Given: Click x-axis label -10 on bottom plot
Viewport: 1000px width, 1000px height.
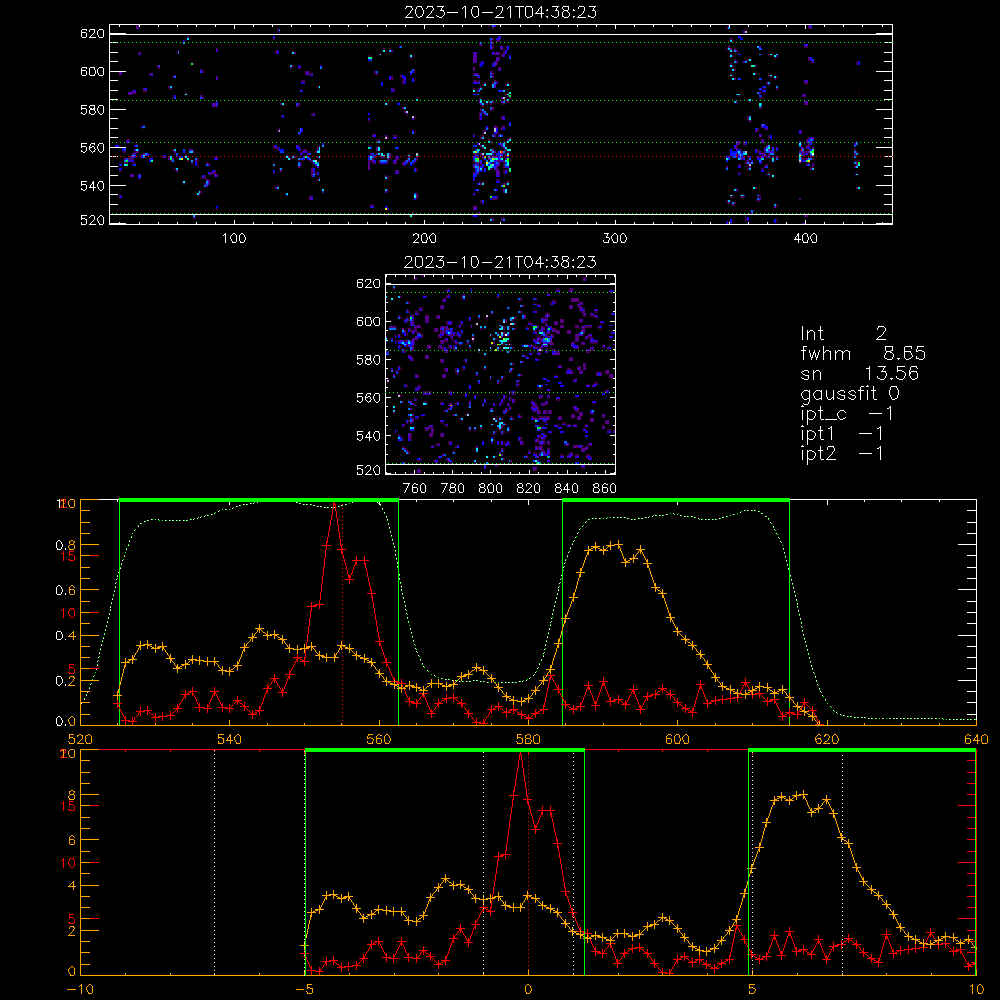Looking at the screenshot, I should (x=80, y=989).
